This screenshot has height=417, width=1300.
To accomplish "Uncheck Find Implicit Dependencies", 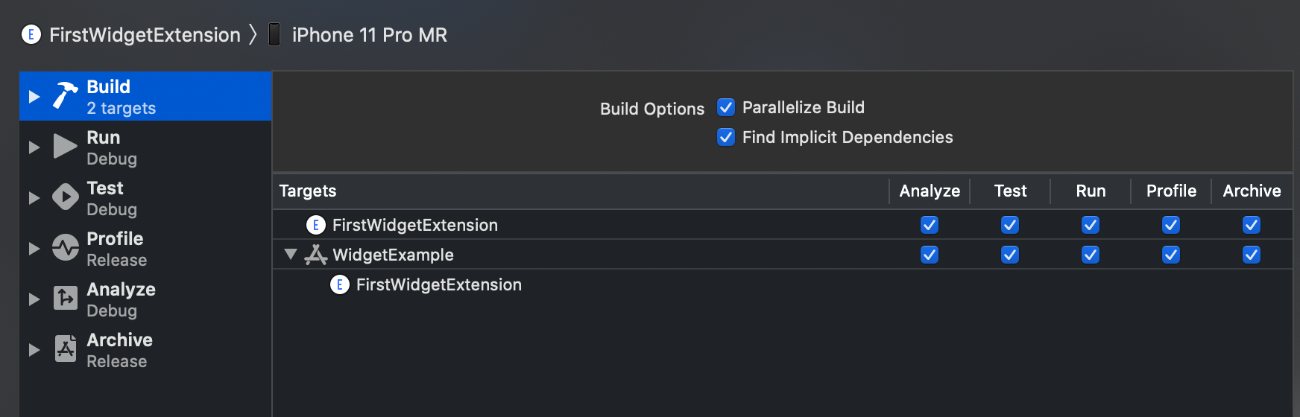I will [726, 137].
